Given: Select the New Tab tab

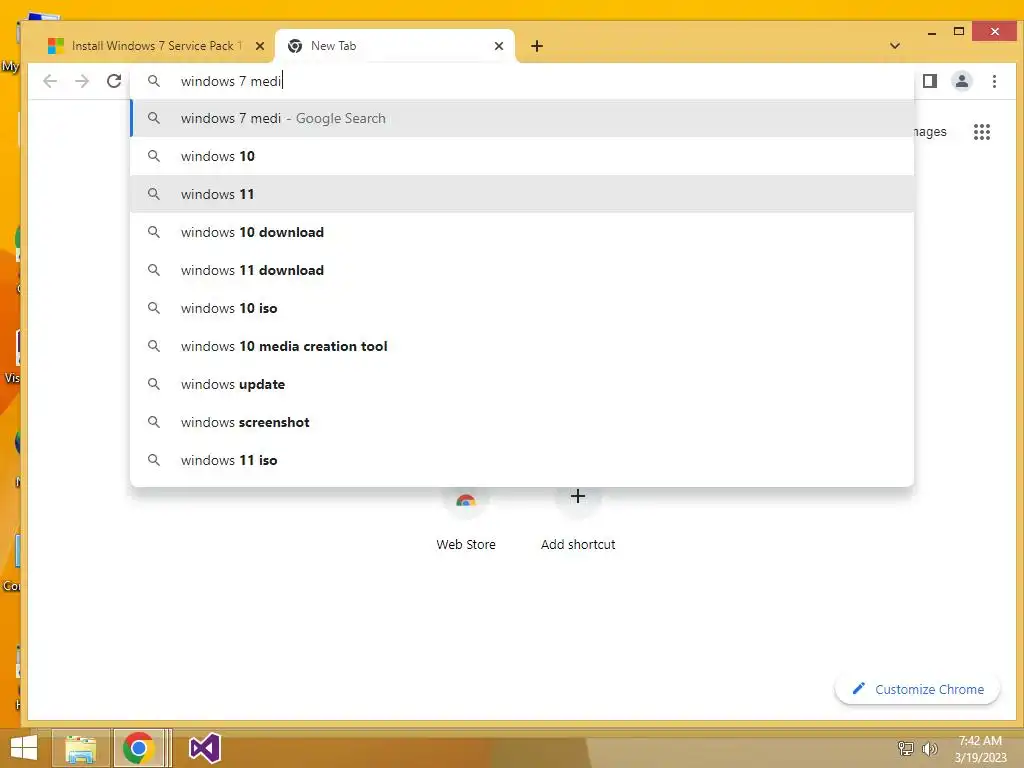Looking at the screenshot, I should 394,46.
